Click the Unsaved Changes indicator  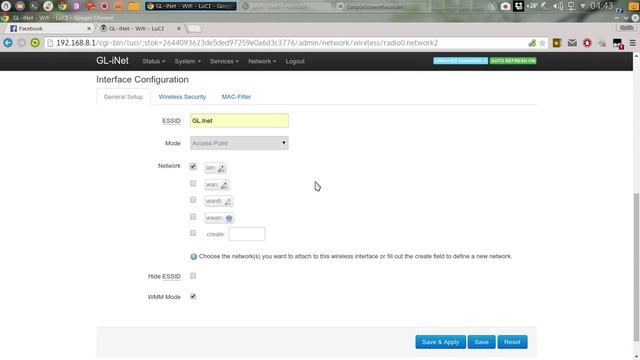point(460,61)
